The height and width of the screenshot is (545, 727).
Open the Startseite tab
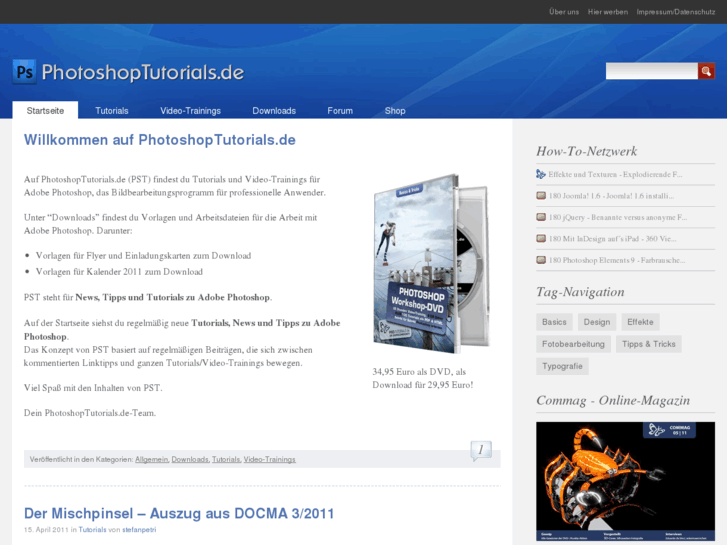point(45,110)
